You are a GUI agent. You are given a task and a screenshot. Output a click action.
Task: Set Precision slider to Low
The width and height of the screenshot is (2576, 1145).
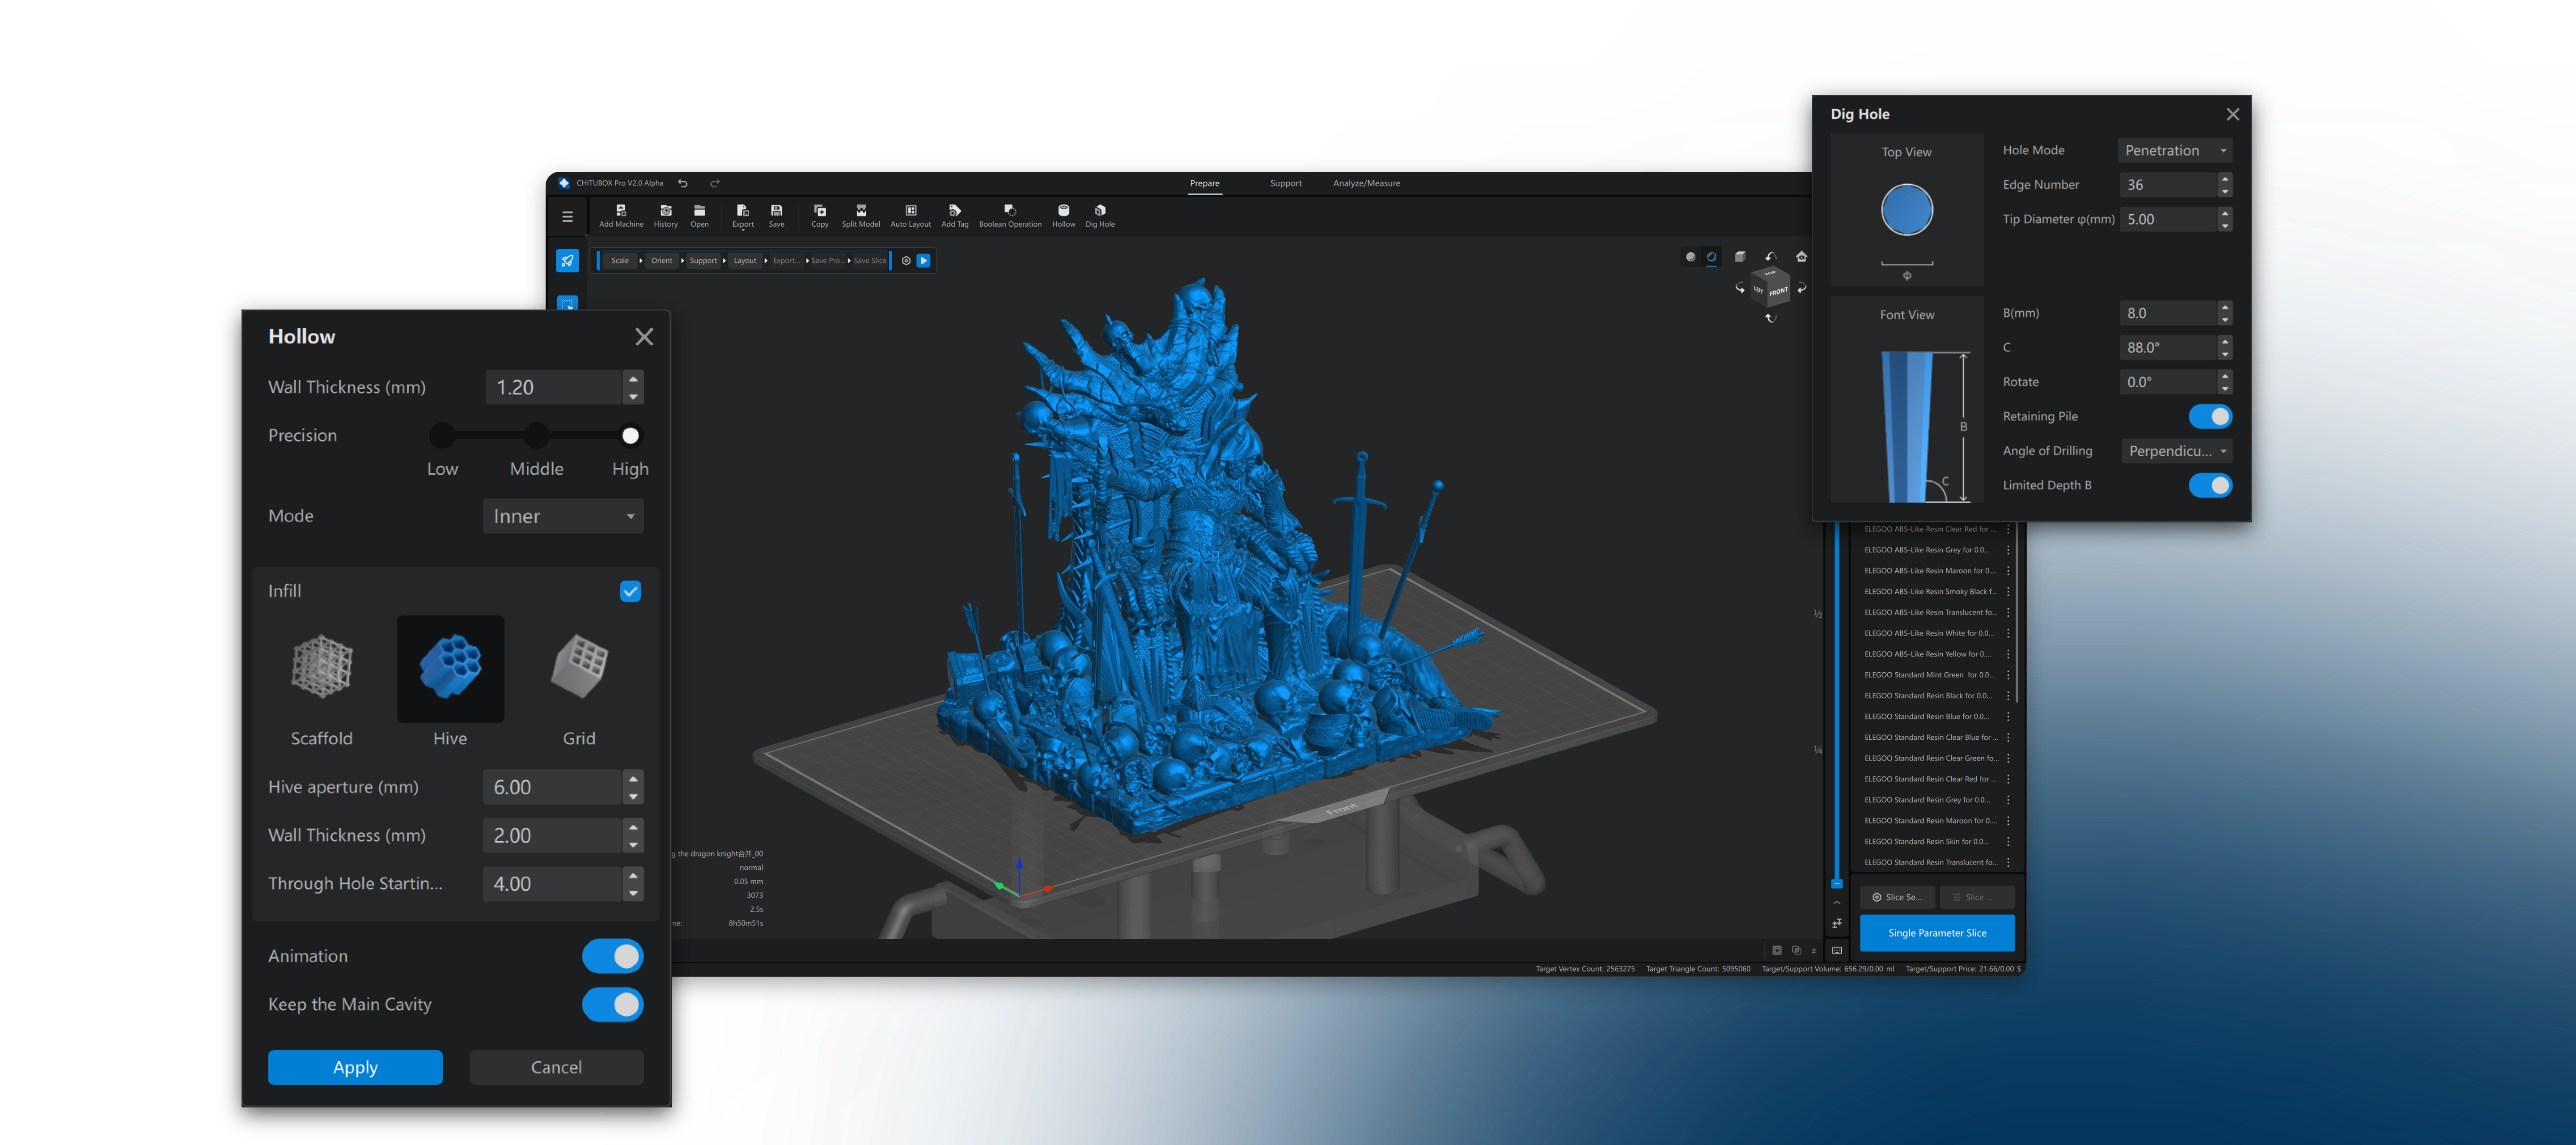click(442, 435)
